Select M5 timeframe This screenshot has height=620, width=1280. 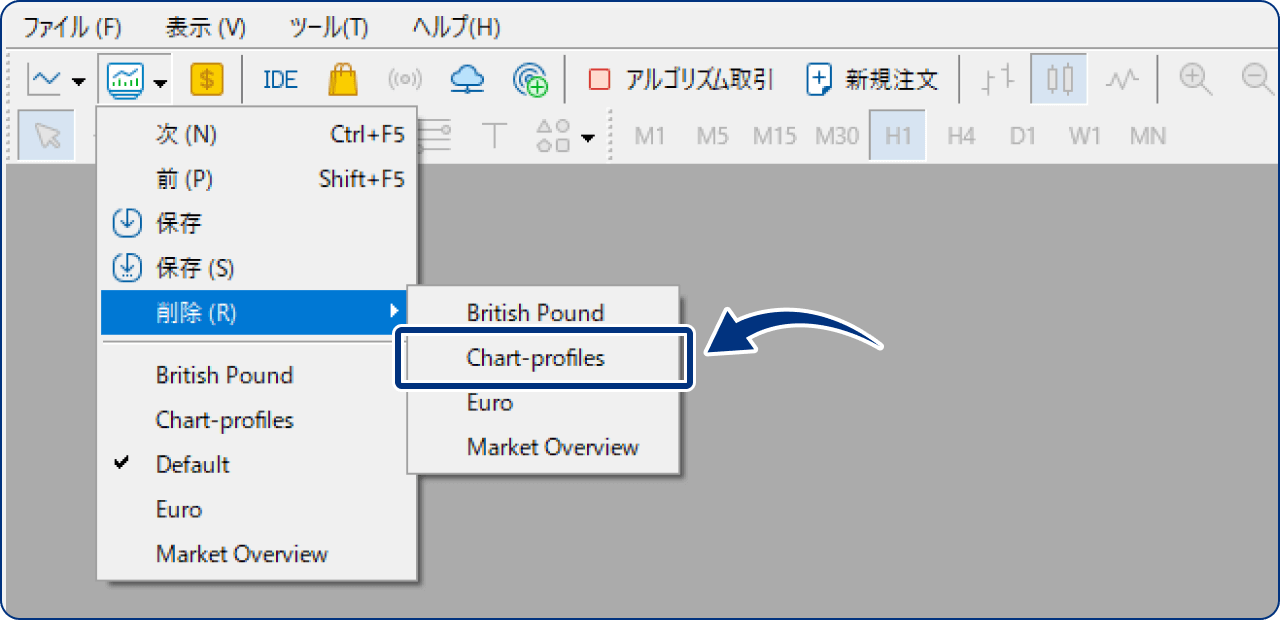pyautogui.click(x=712, y=136)
